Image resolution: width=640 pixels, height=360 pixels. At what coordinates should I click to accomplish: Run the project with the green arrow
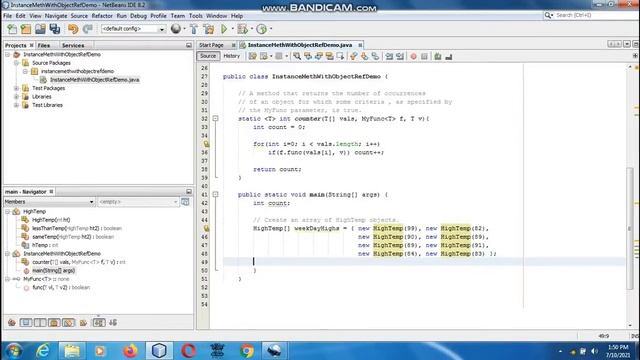coord(224,29)
